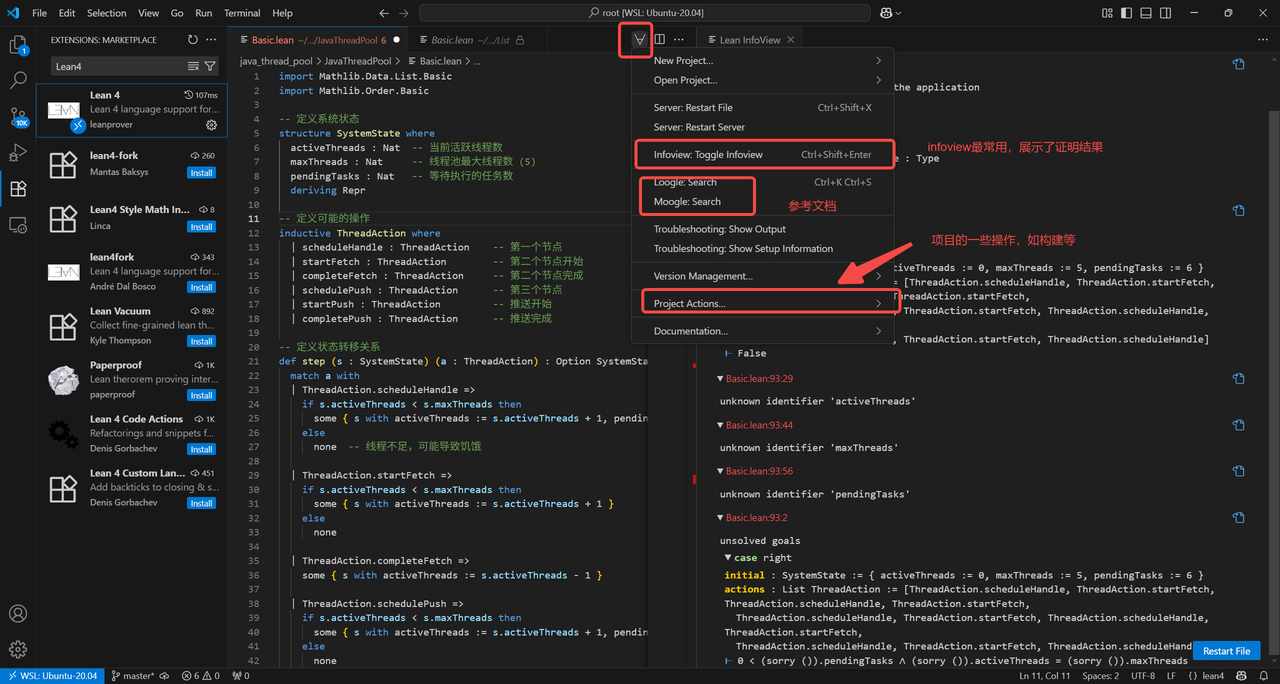Viewport: 1280px width, 684px height.
Task: Select Infoview: Toggle Infoview menu entry
Action: (x=708, y=155)
